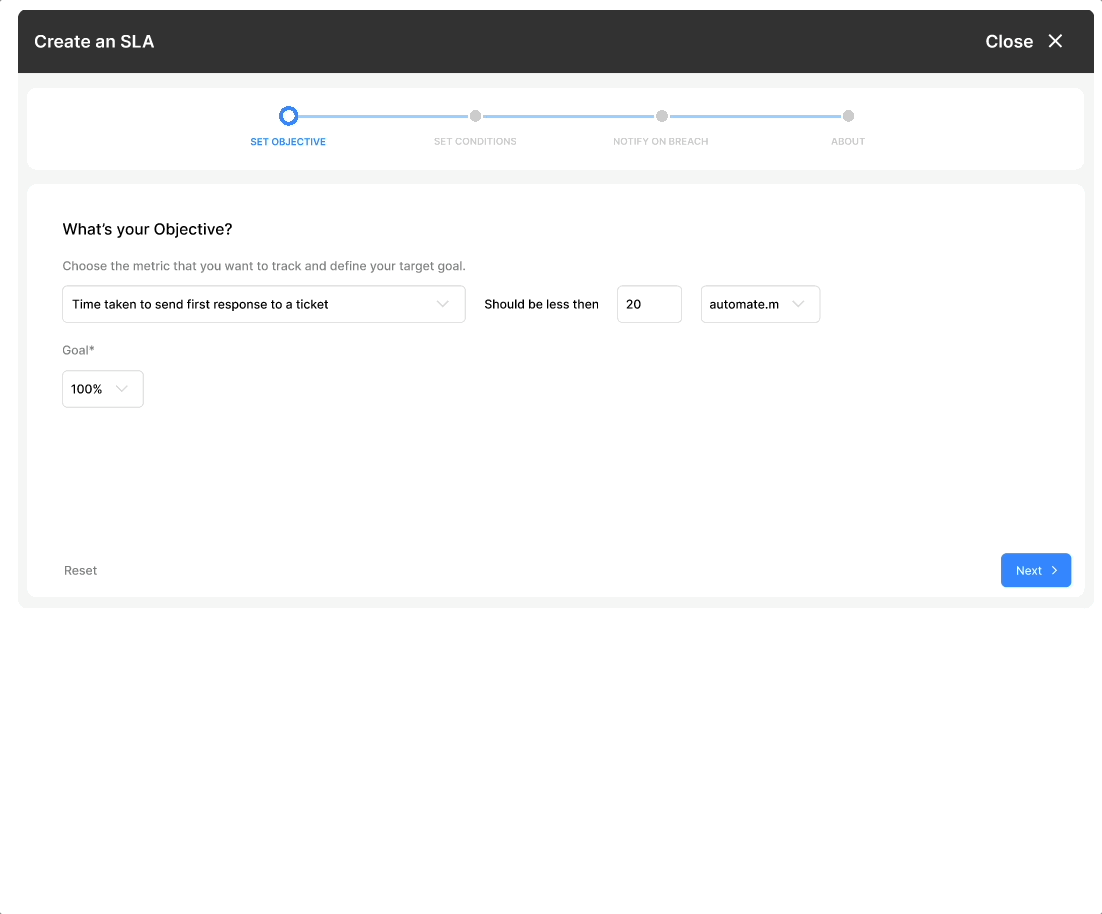The image size is (1102, 914).
Task: Click the Next button
Action: [1036, 570]
